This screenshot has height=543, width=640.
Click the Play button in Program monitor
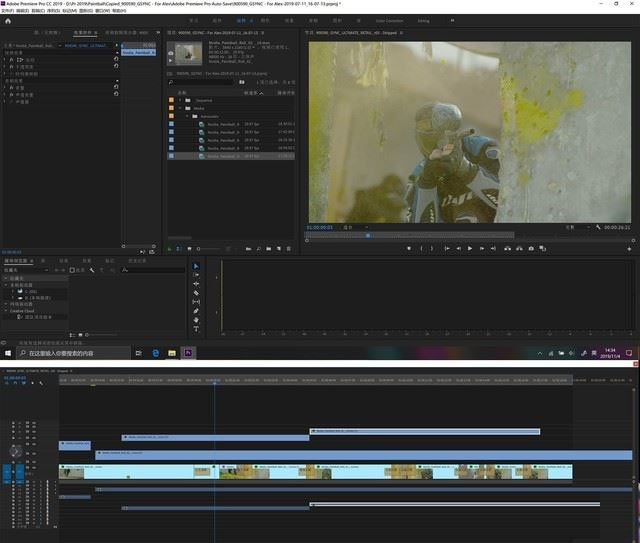coord(470,248)
